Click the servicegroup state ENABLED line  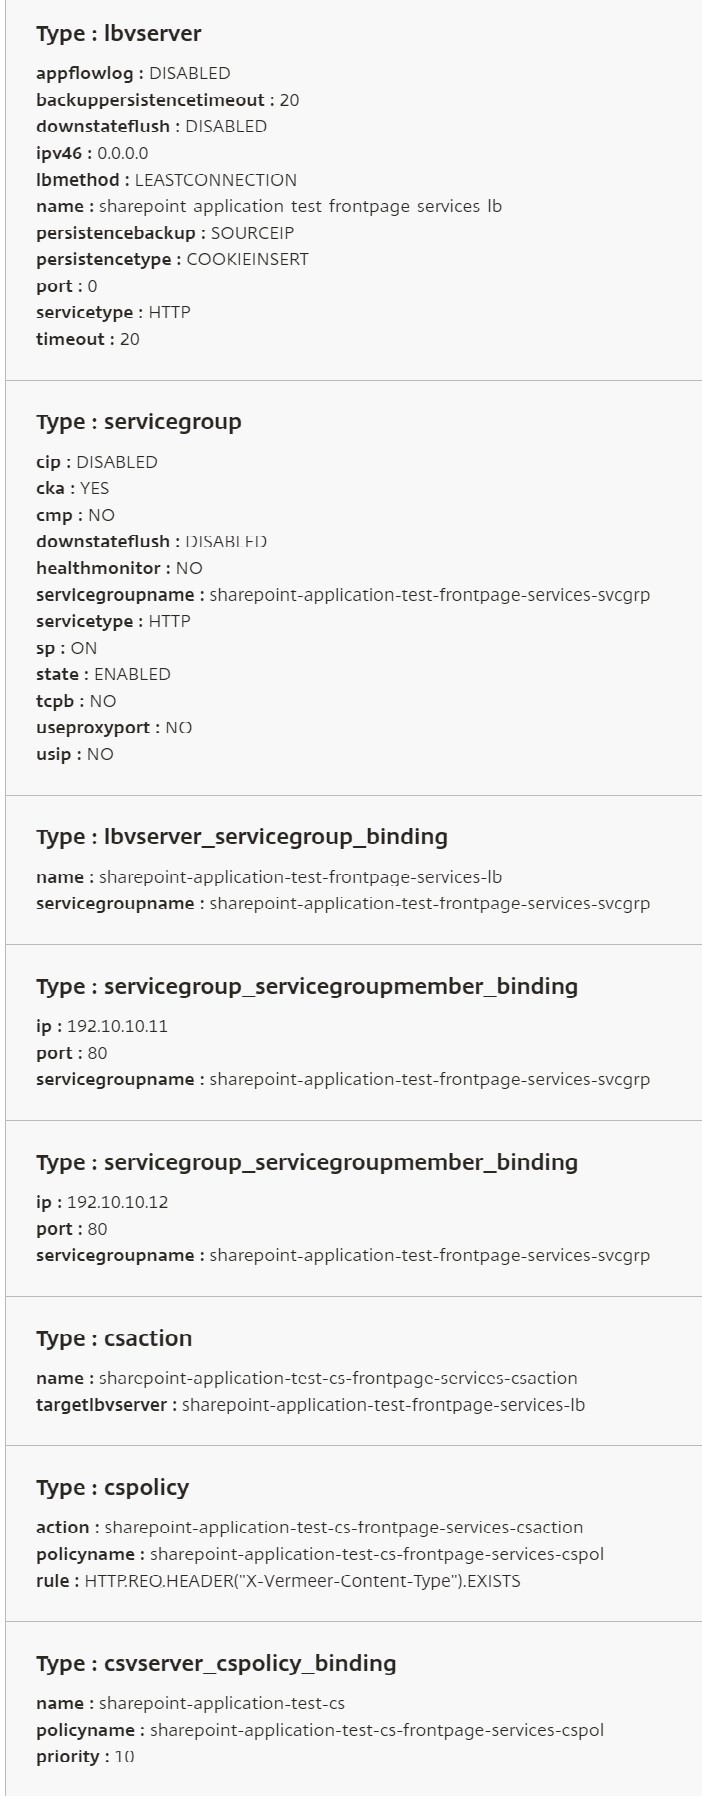[103, 674]
